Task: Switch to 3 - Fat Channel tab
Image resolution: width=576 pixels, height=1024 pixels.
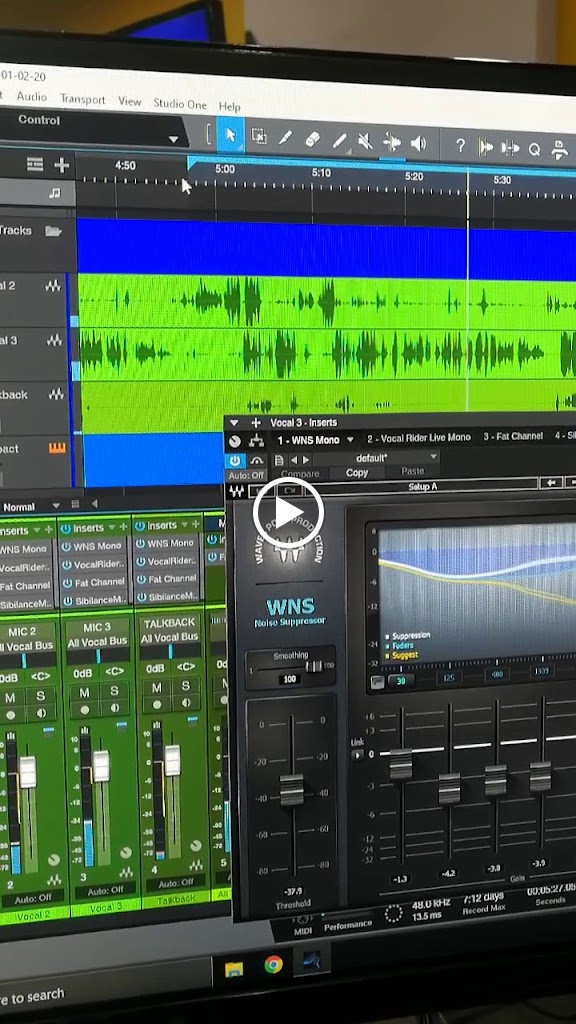Action: (x=513, y=436)
